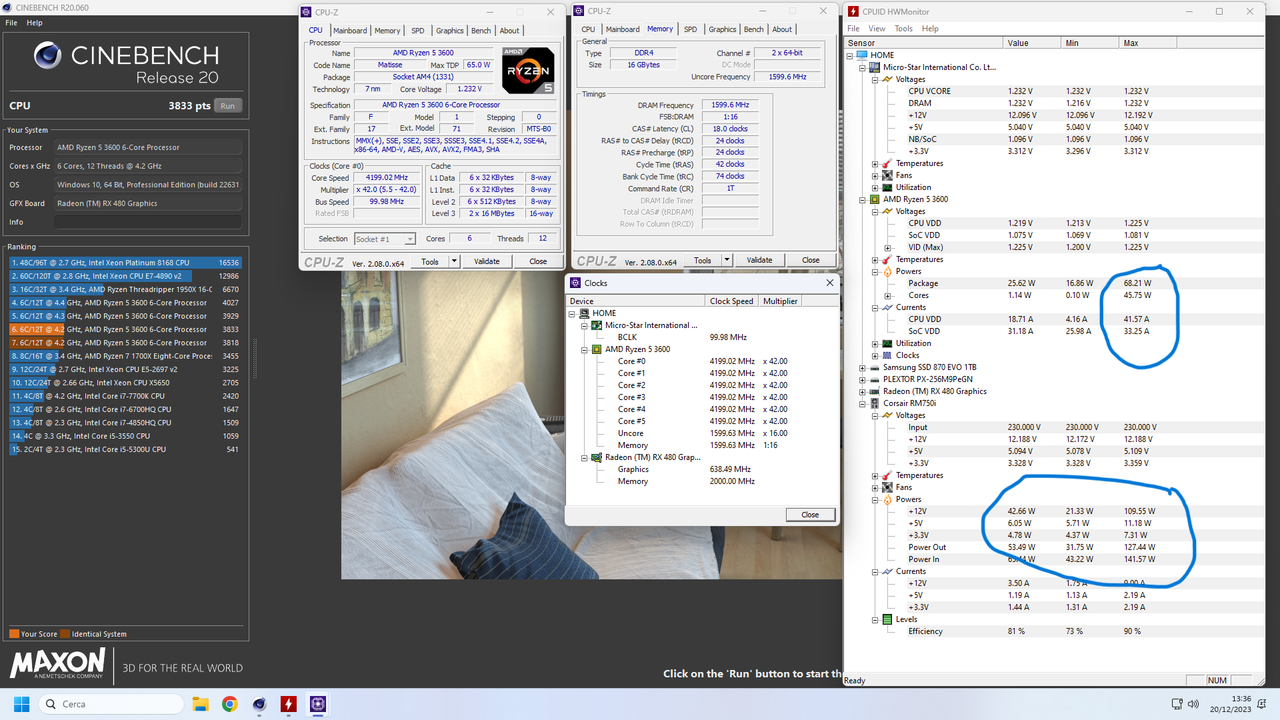Screen dimensions: 1280x720
Task: Collapse the HOME root node in HWMonitor
Action: point(851,55)
